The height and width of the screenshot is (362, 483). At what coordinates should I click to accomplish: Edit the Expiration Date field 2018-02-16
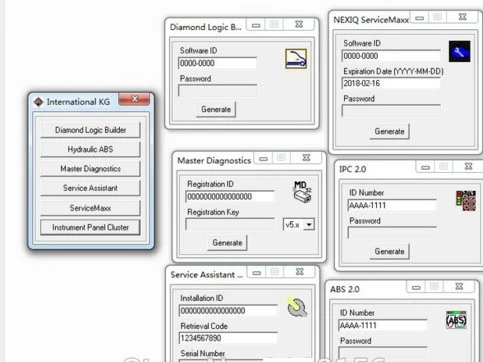[391, 83]
